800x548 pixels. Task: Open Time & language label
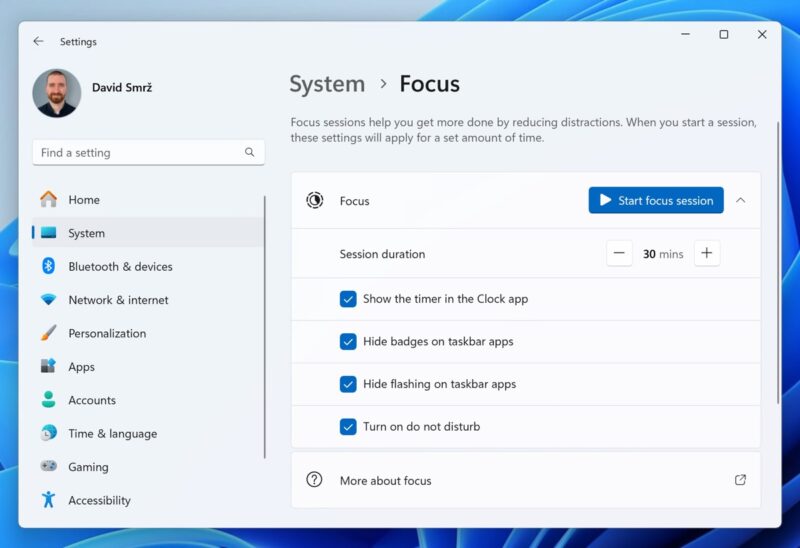point(113,434)
